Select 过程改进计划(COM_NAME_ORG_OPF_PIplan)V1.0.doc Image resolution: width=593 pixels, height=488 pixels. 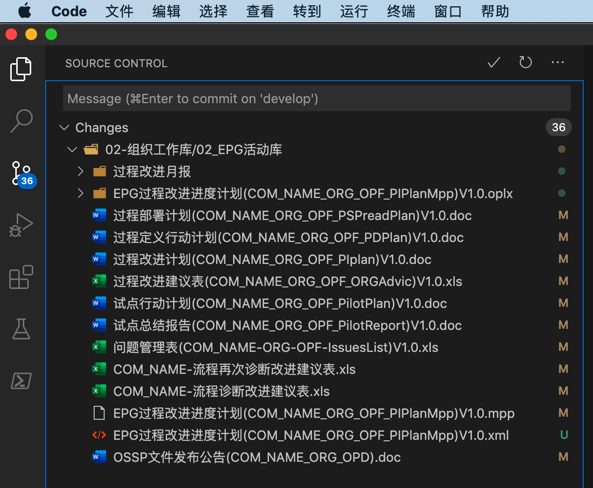(x=272, y=259)
